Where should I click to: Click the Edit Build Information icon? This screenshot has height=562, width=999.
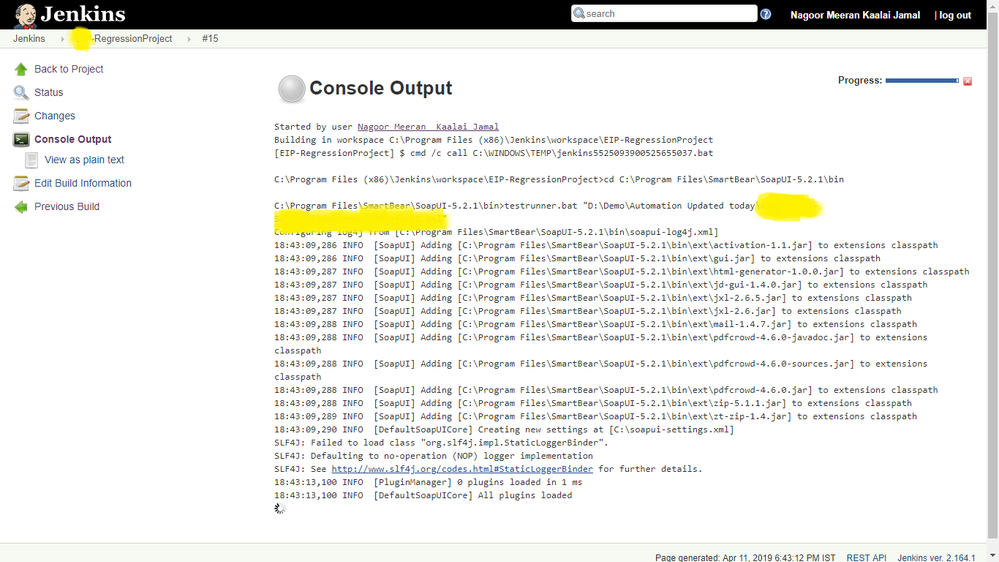pos(21,184)
